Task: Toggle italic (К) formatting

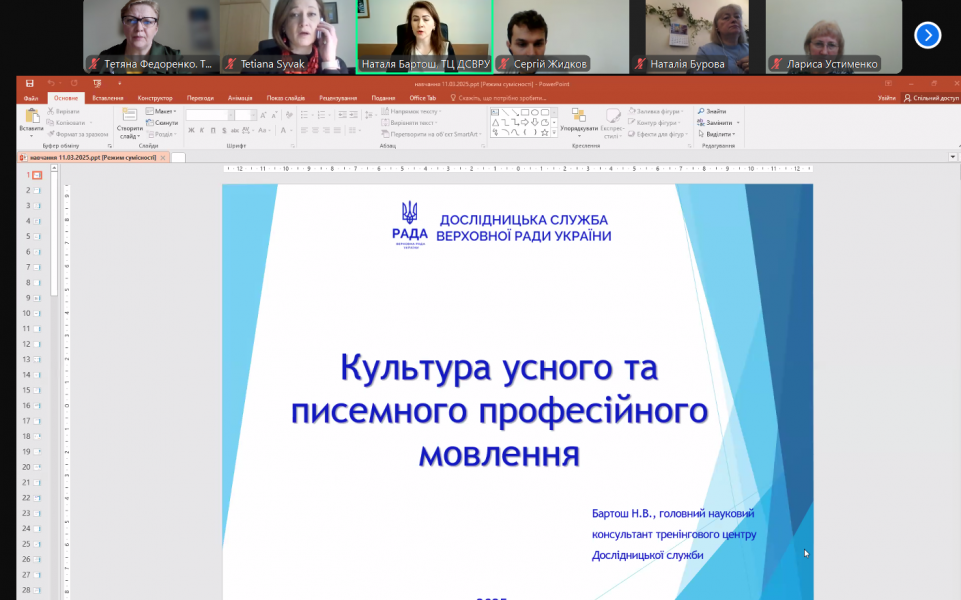Action: click(x=201, y=130)
